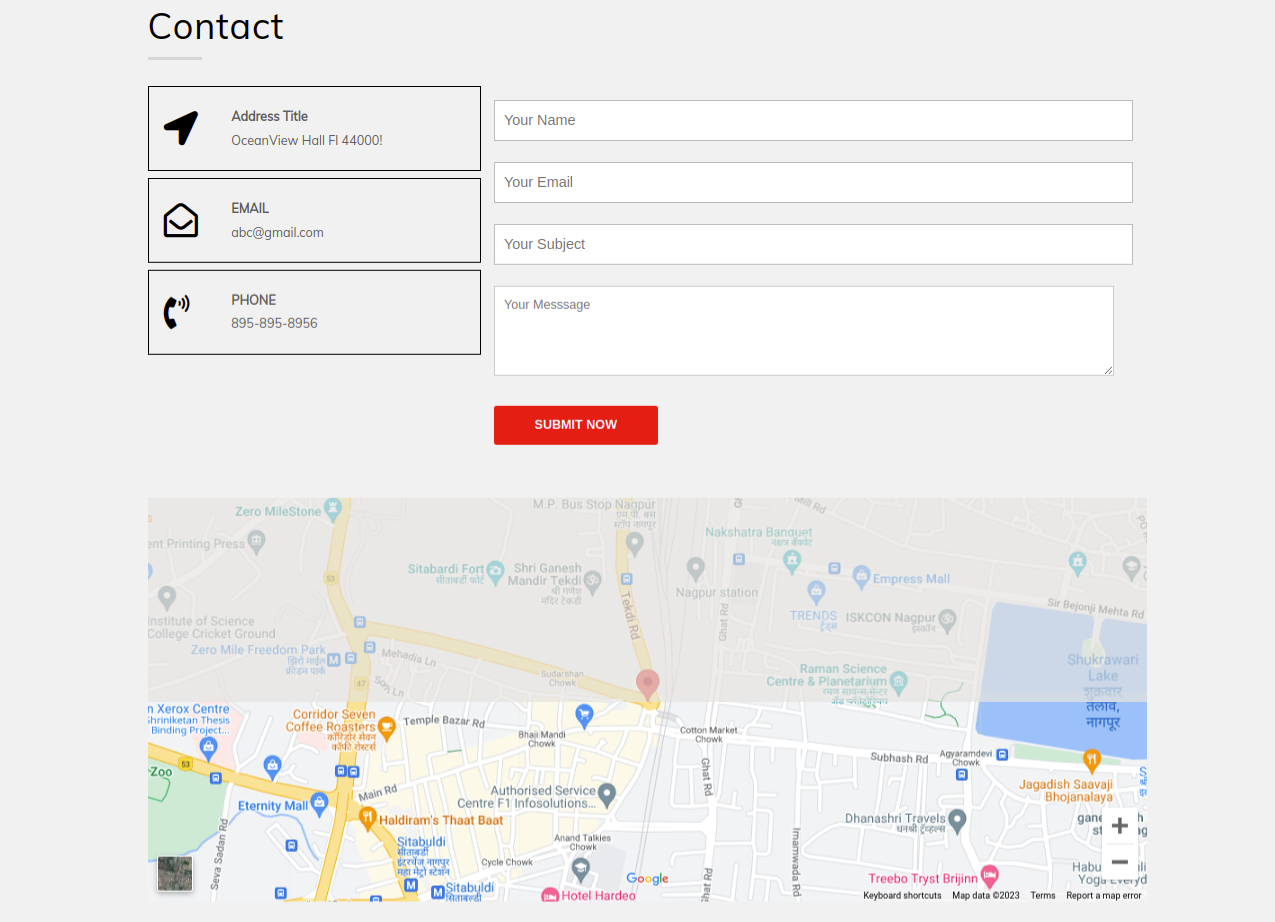Click Report a map error link
The image size is (1275, 922).
pos(1103,896)
